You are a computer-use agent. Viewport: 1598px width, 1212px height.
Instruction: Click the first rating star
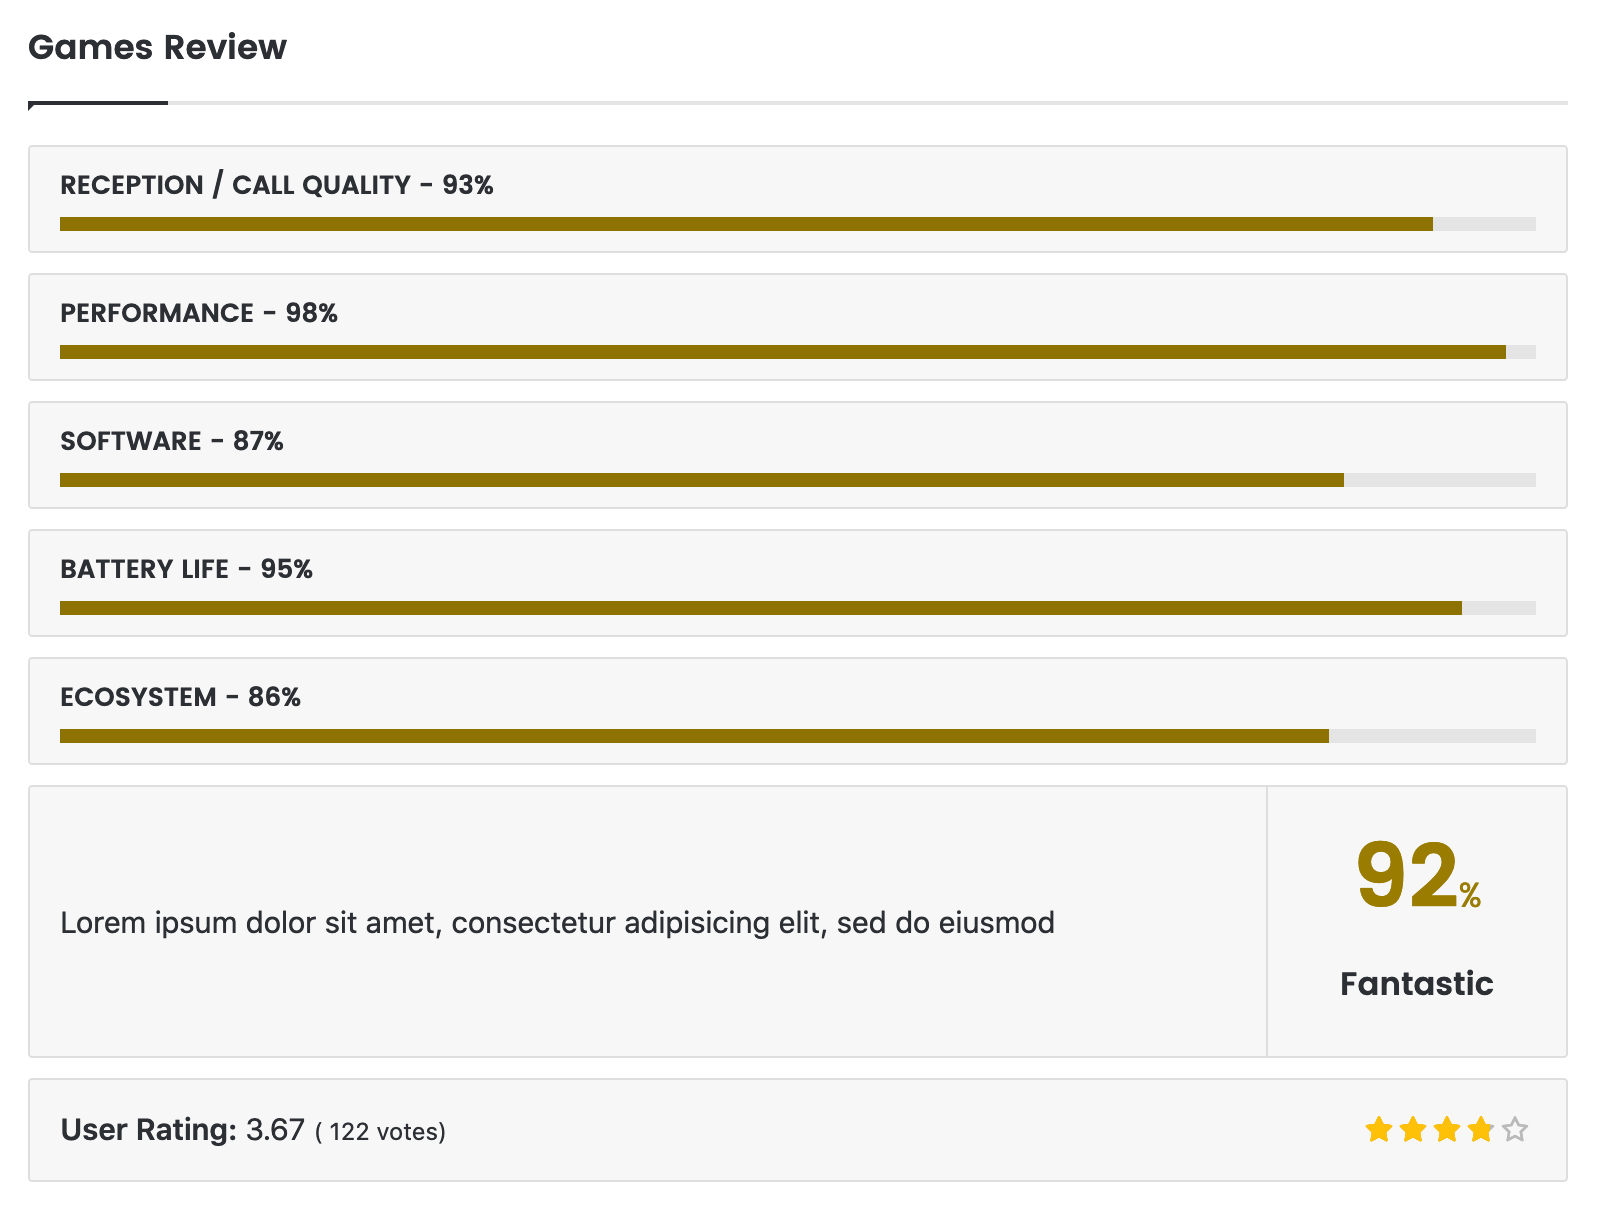coord(1379,1130)
